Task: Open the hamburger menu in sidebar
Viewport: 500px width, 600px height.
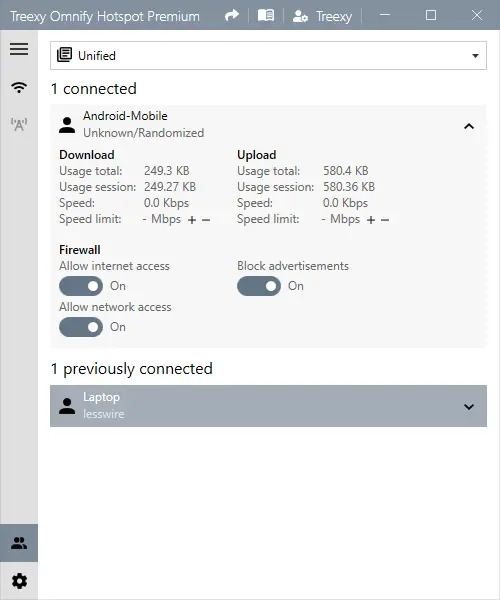Action: pos(19,49)
